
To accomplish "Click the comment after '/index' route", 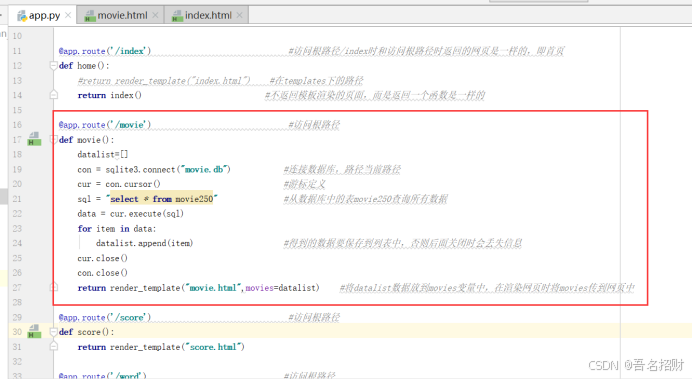I will click(x=426, y=51).
